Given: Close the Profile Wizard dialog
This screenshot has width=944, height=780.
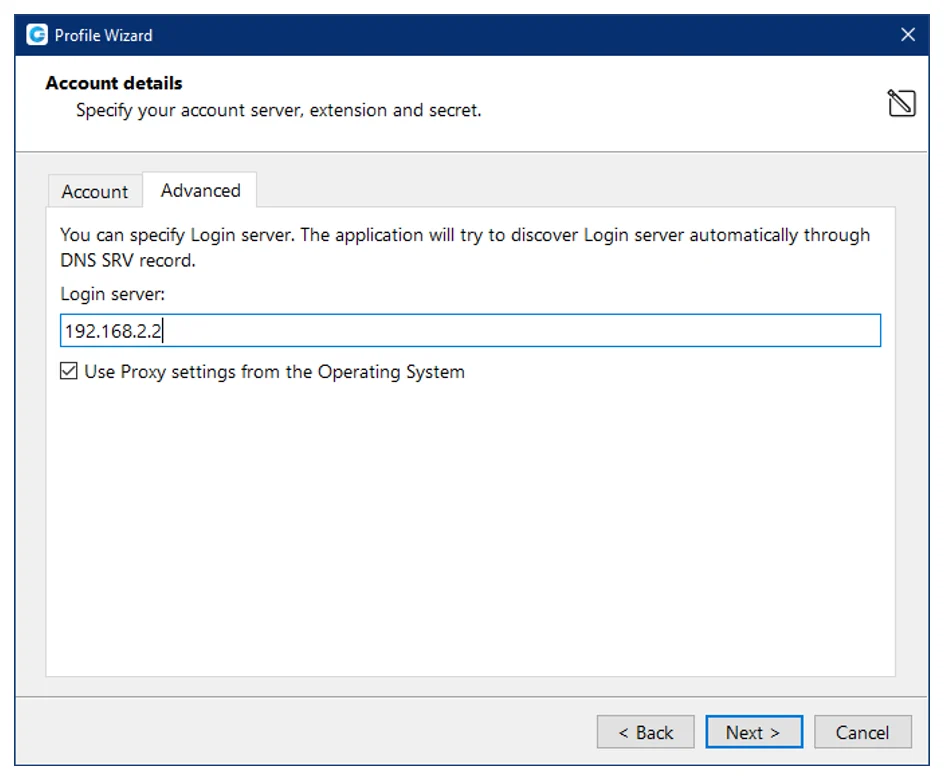Looking at the screenshot, I should (907, 35).
